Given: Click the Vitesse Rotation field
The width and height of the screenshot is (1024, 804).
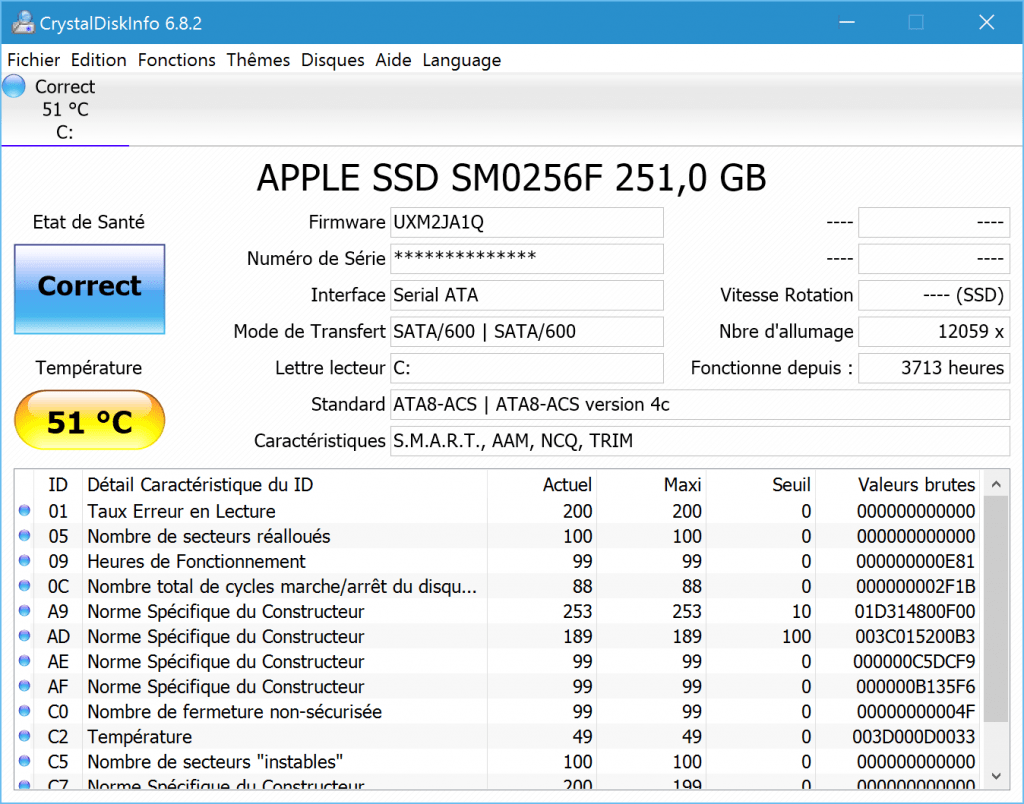Looking at the screenshot, I should pyautogui.click(x=934, y=295).
